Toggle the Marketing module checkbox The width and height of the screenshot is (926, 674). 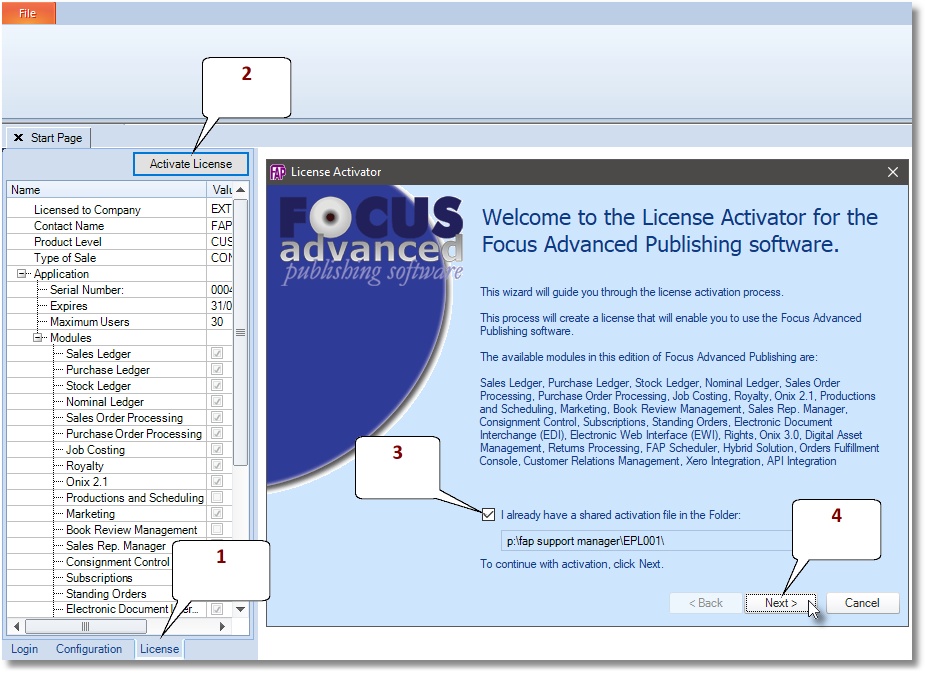pyautogui.click(x=217, y=513)
